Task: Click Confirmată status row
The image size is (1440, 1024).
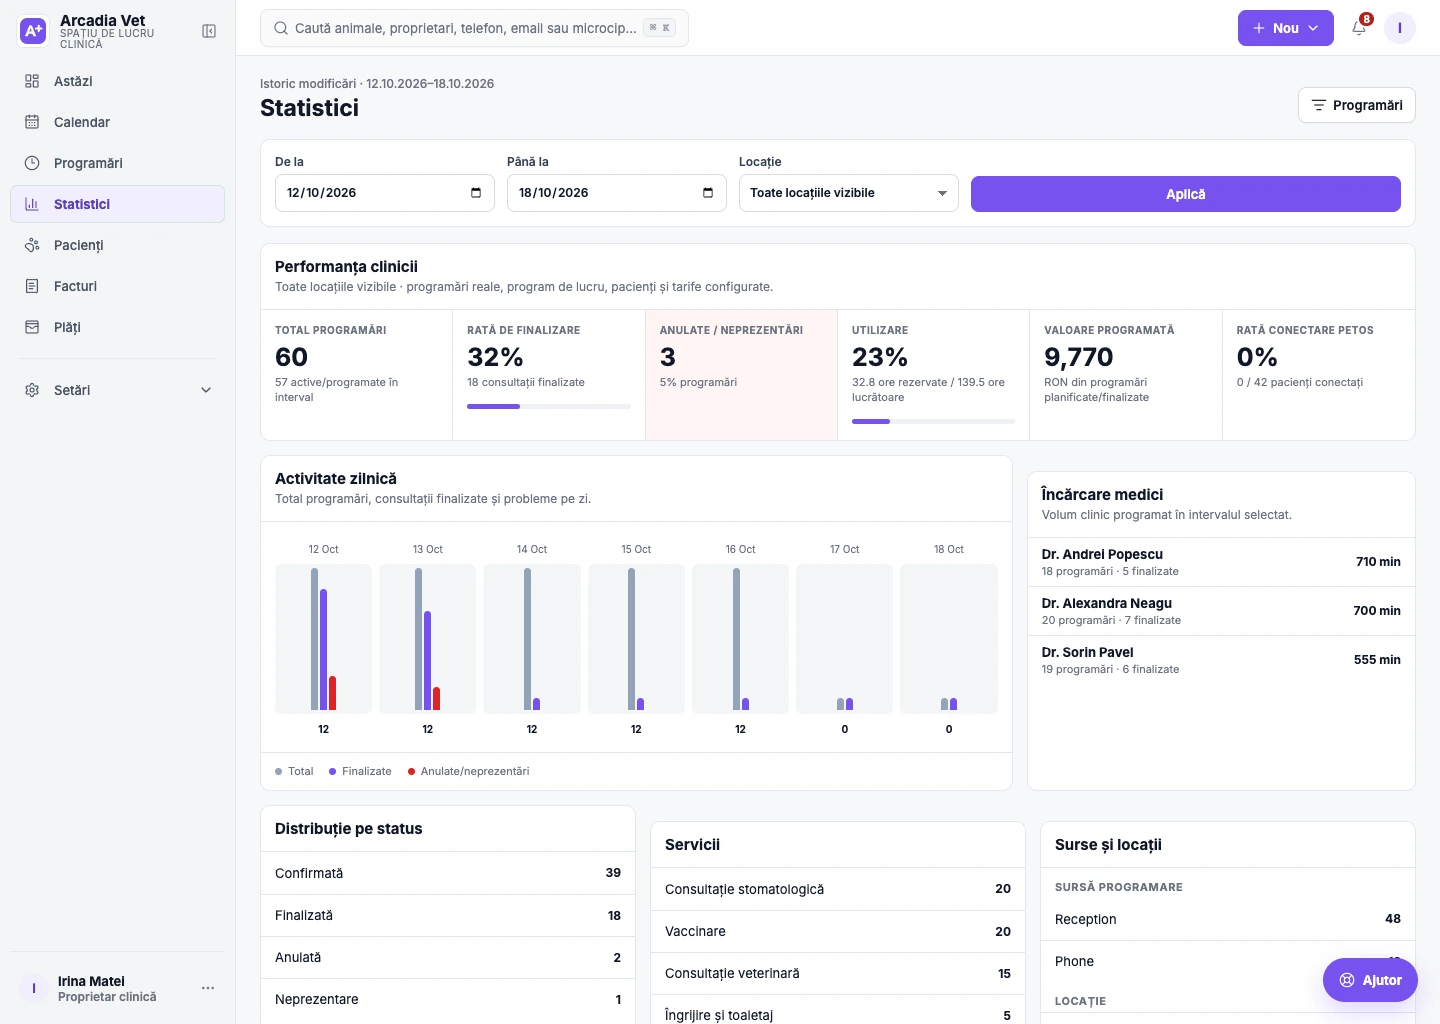Action: (x=448, y=873)
